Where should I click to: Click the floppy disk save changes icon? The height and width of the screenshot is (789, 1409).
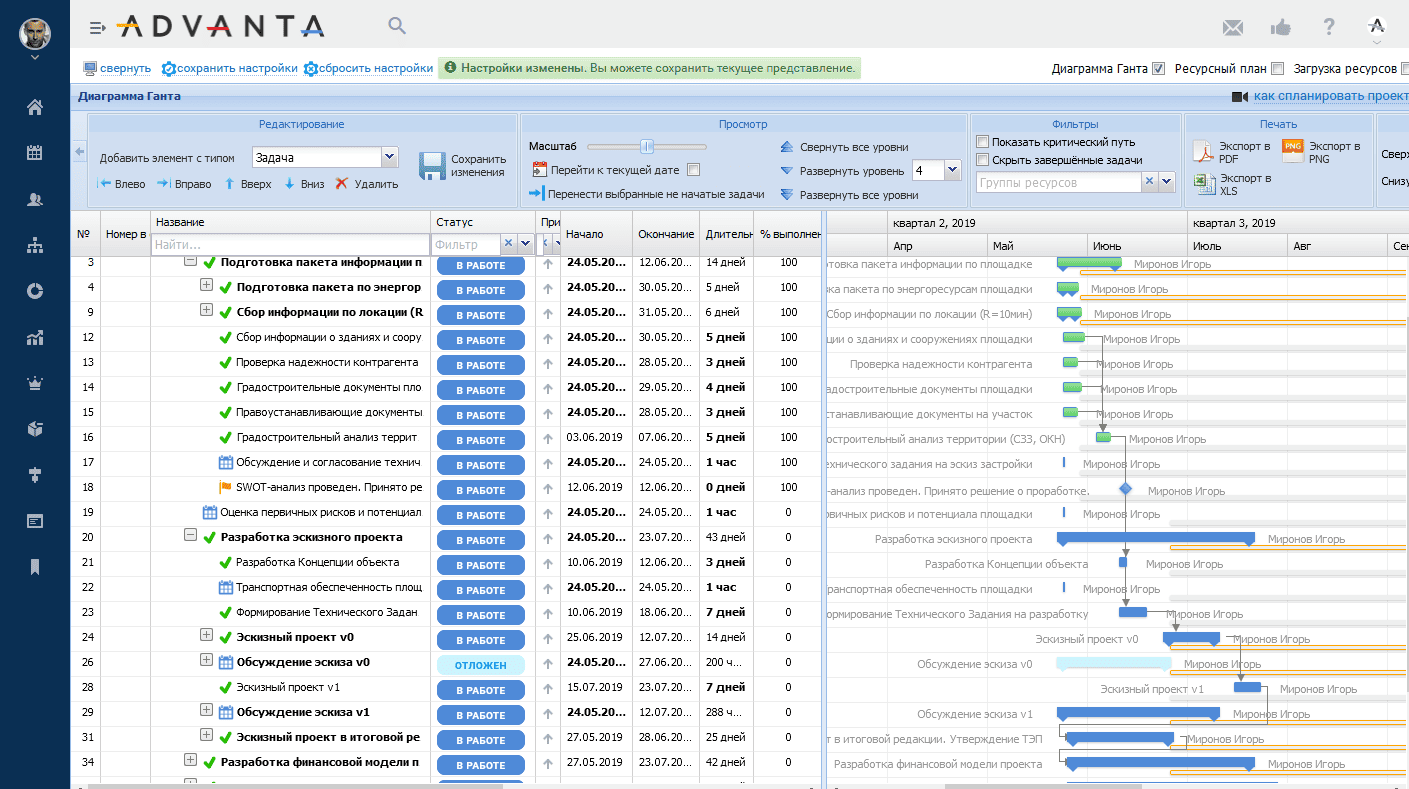(x=431, y=166)
